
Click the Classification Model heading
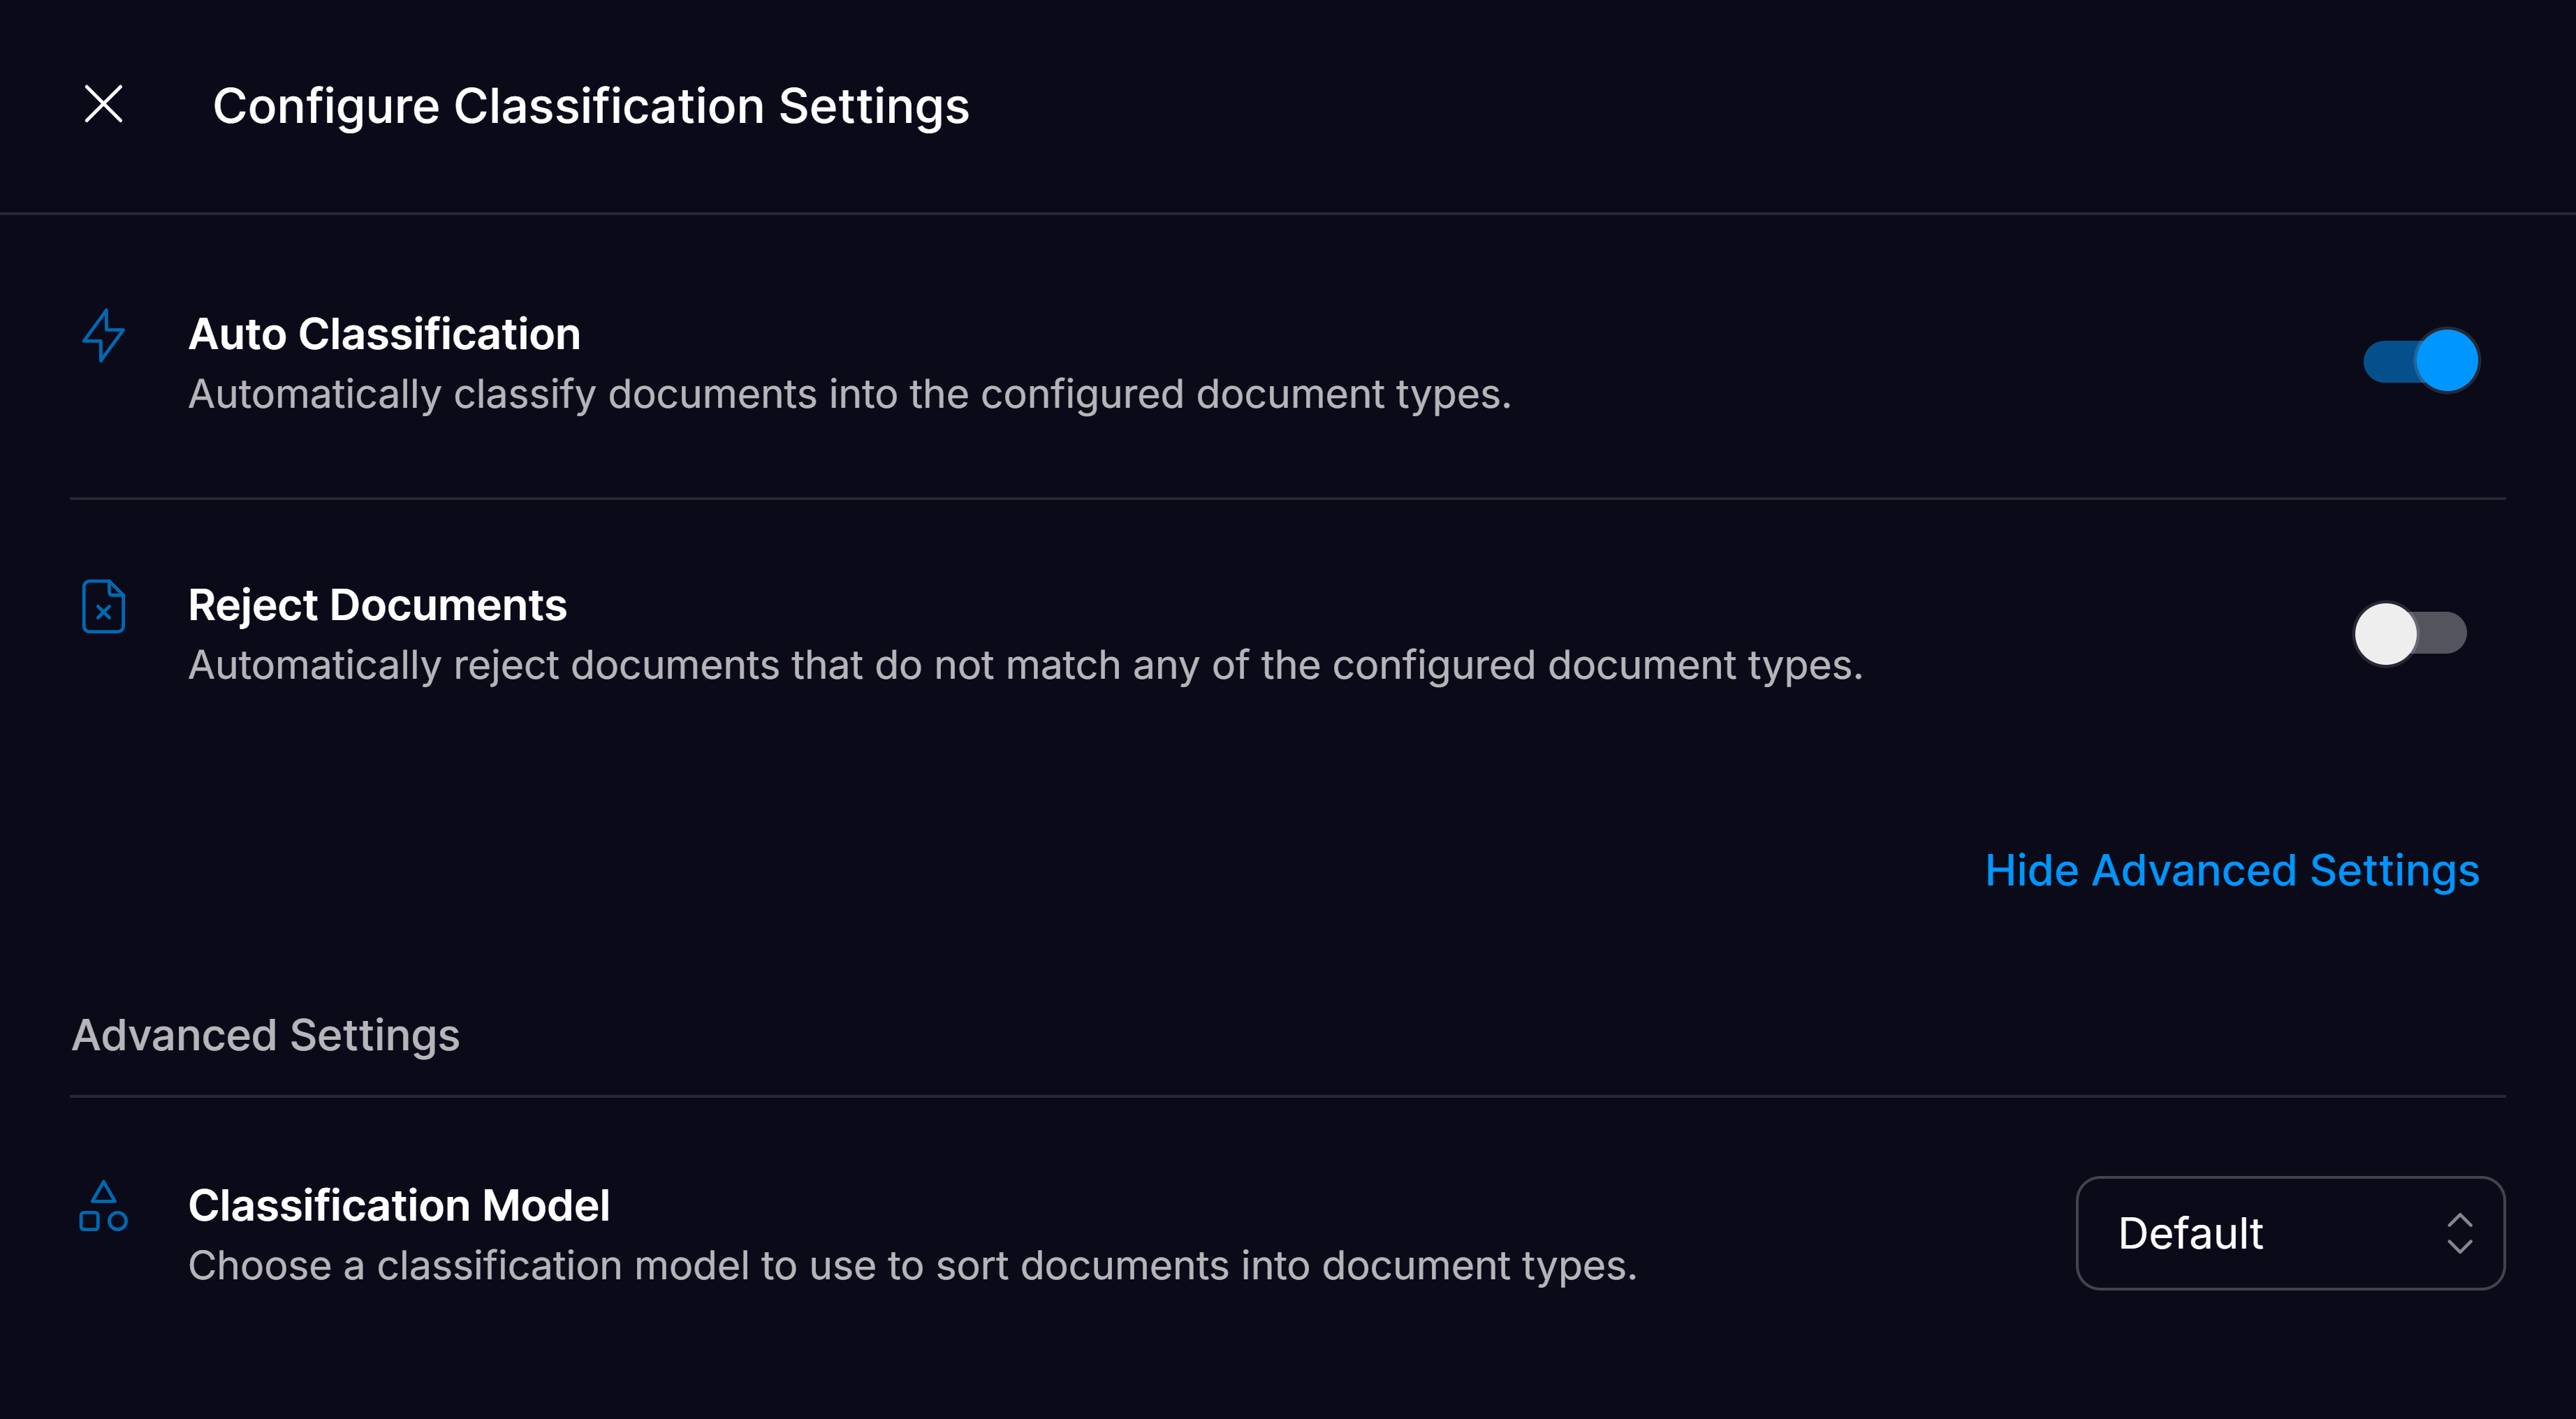[x=399, y=1205]
